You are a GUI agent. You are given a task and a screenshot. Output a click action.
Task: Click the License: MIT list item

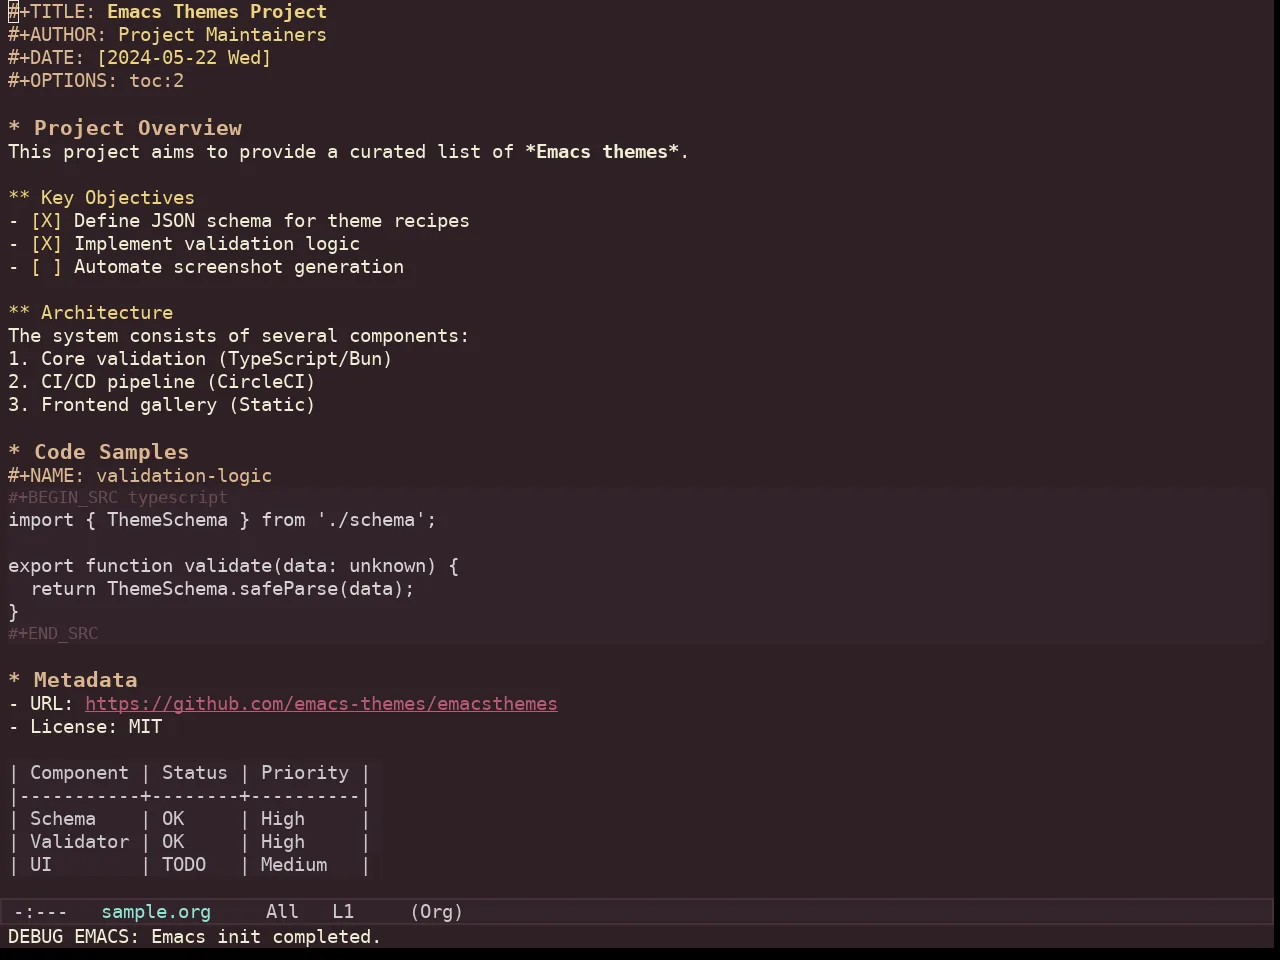(85, 727)
